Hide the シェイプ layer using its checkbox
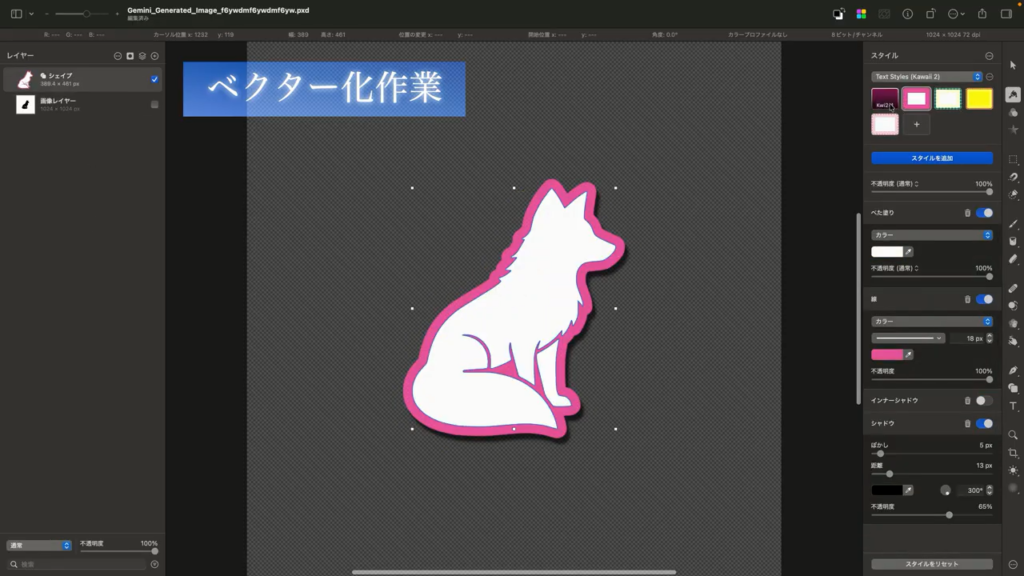 [x=155, y=79]
